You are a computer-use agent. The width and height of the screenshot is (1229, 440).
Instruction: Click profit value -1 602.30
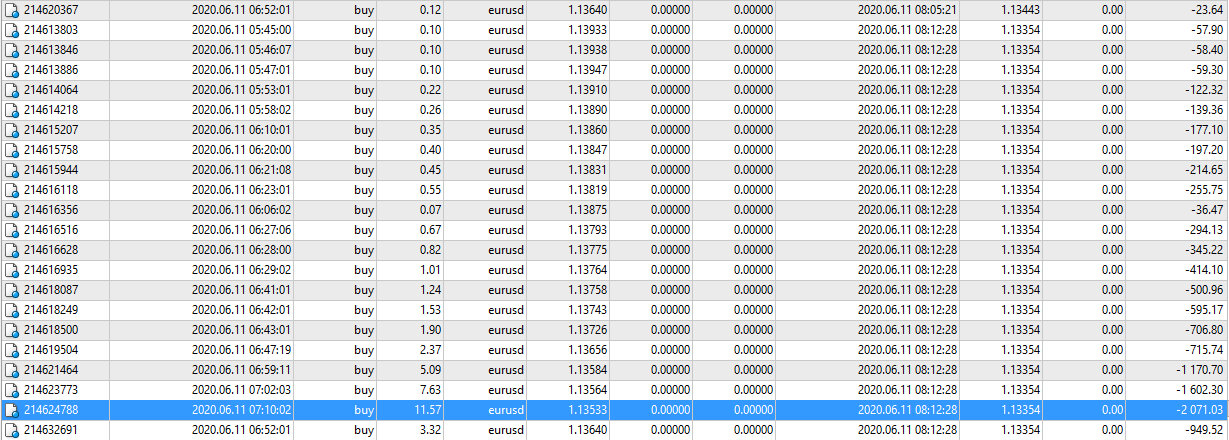(1201, 390)
